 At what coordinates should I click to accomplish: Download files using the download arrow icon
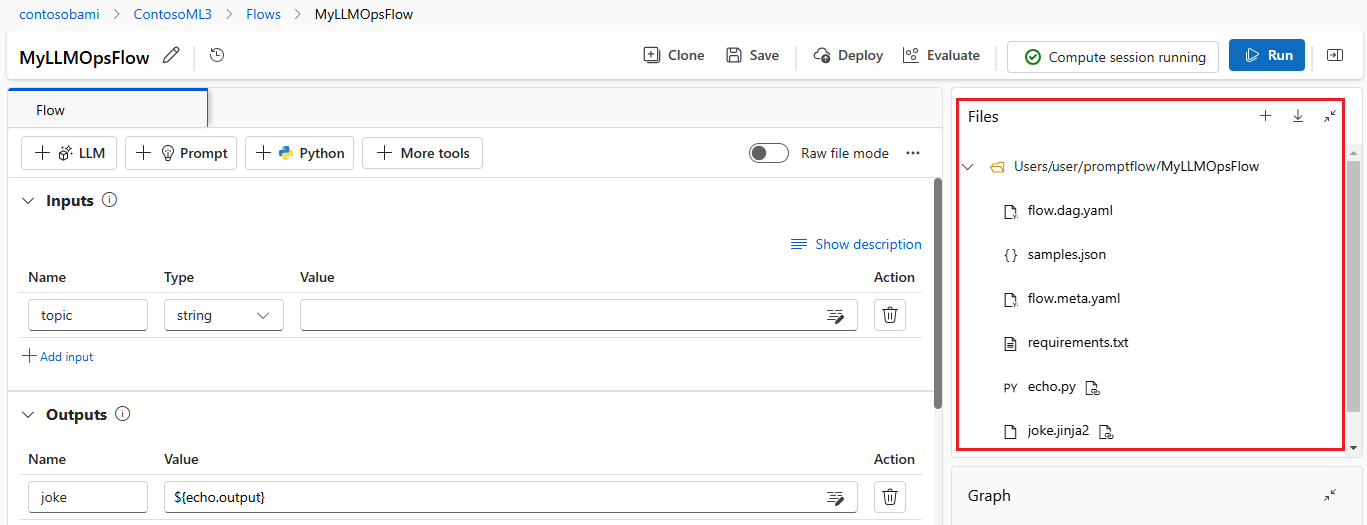coord(1298,116)
